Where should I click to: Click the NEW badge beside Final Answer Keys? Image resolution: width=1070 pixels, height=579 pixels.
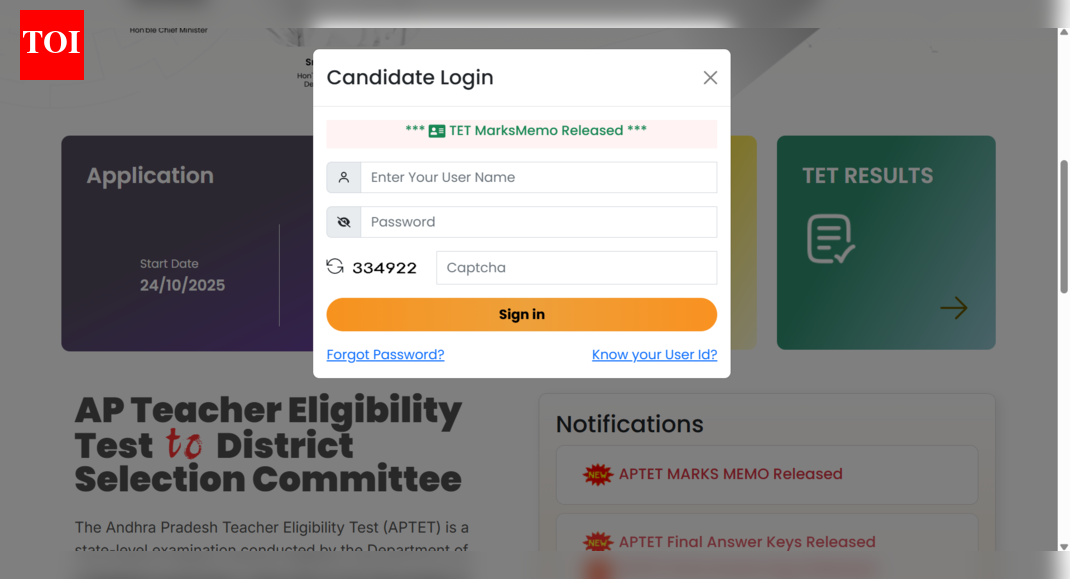[597, 542]
